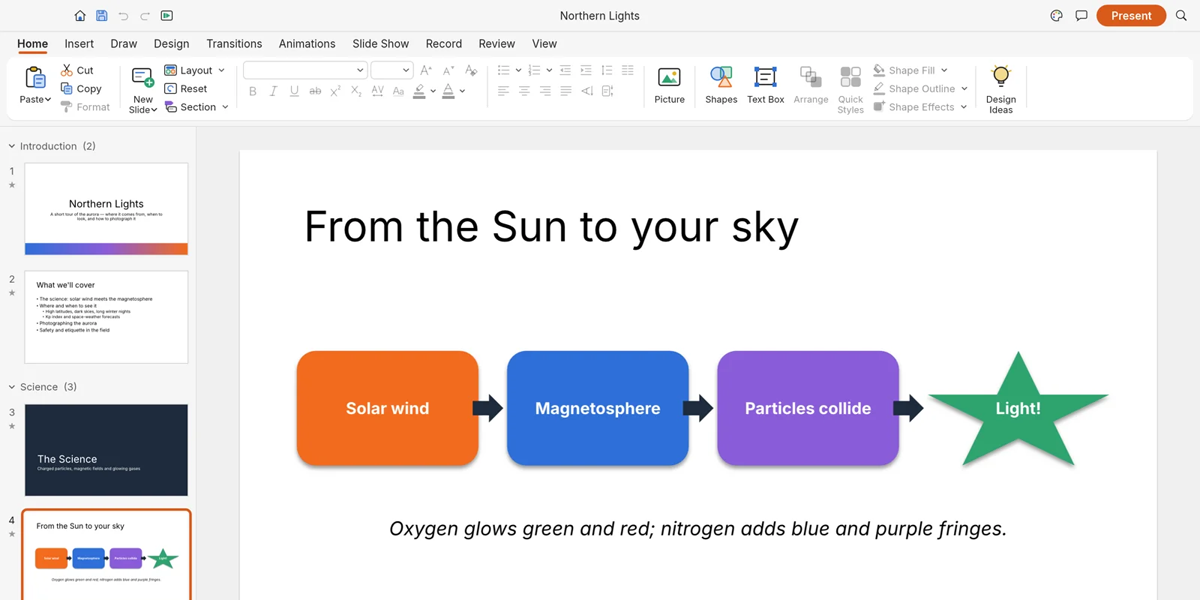Click the Present button
Image resolution: width=1200 pixels, height=600 pixels.
(1131, 16)
